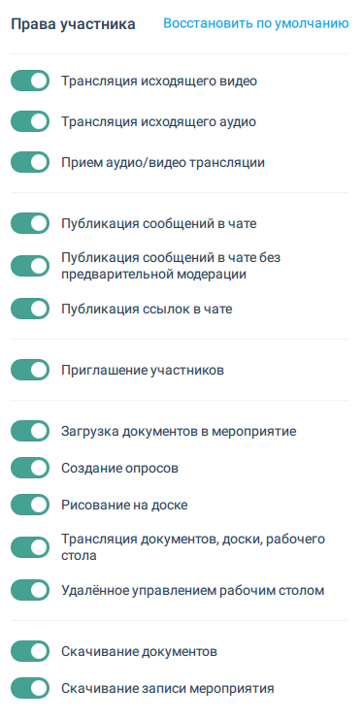Click the 'Приглашение участников' label text
This screenshot has width=363, height=720.
(143, 370)
